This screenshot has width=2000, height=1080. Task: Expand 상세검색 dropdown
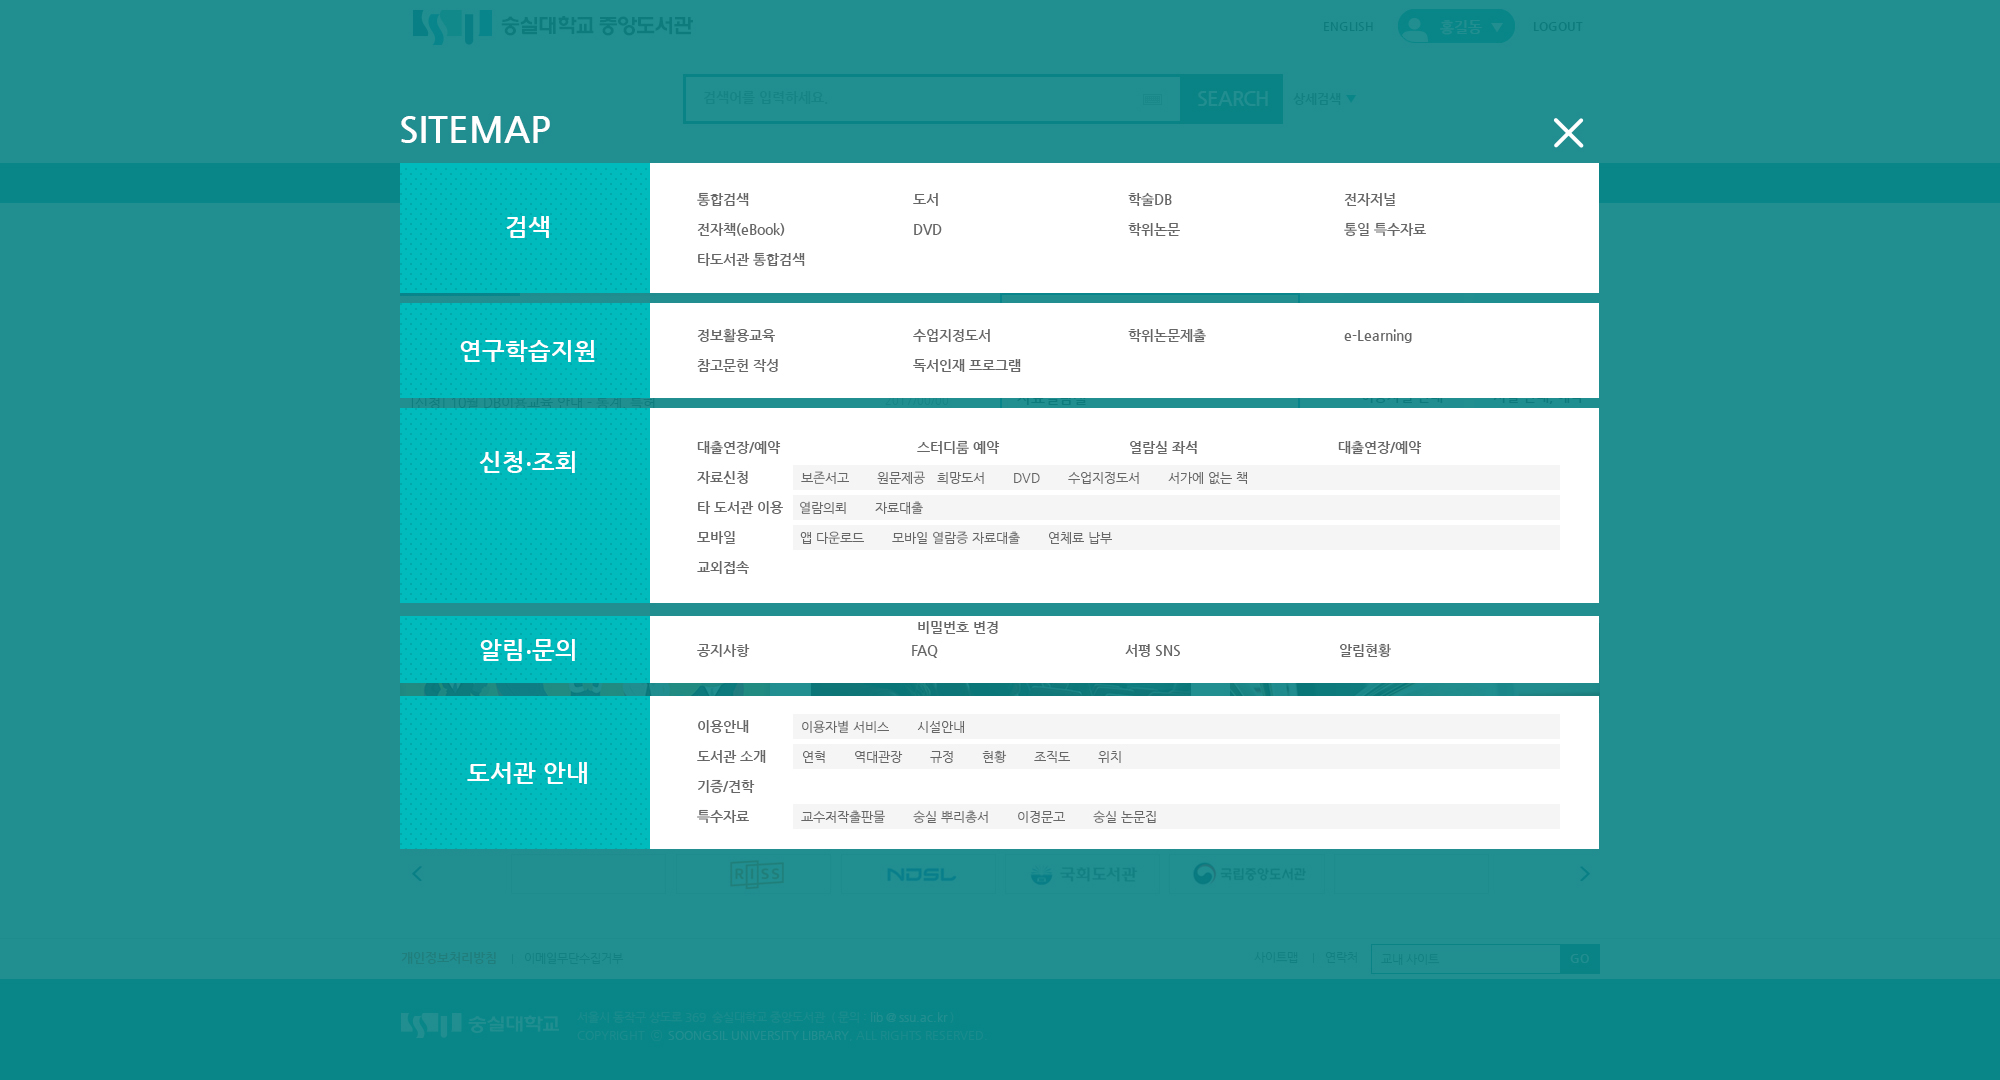[x=1324, y=98]
